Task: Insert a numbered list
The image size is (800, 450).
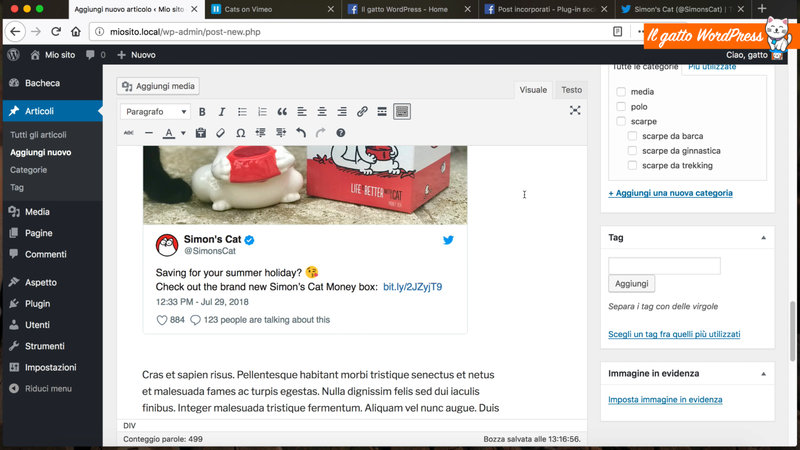Action: [262, 112]
